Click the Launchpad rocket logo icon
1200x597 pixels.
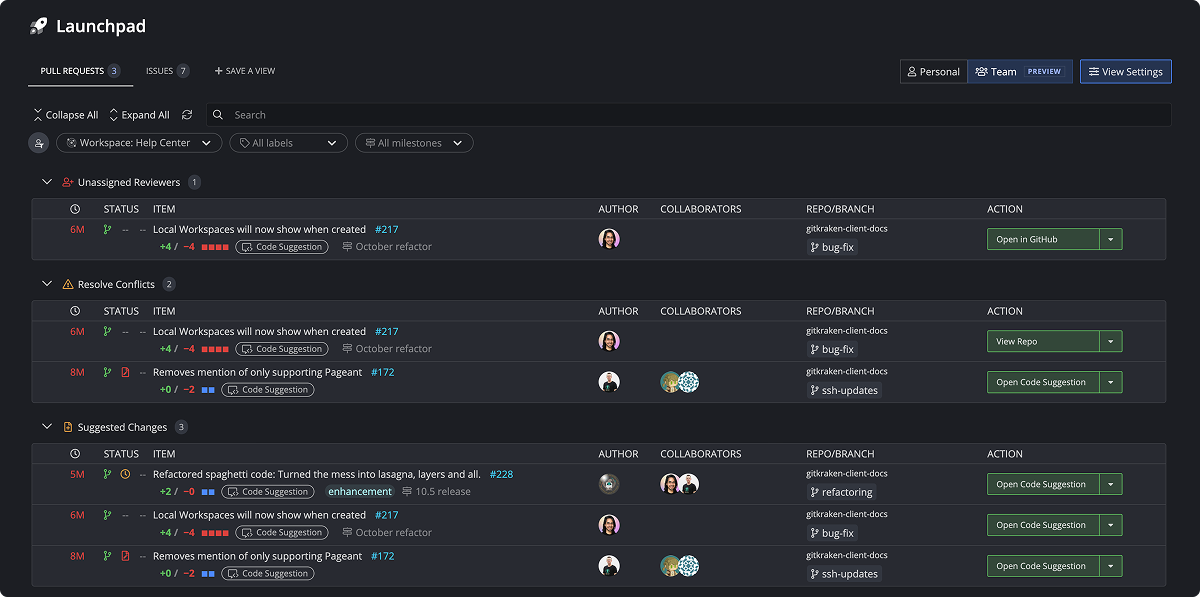pyautogui.click(x=39, y=26)
